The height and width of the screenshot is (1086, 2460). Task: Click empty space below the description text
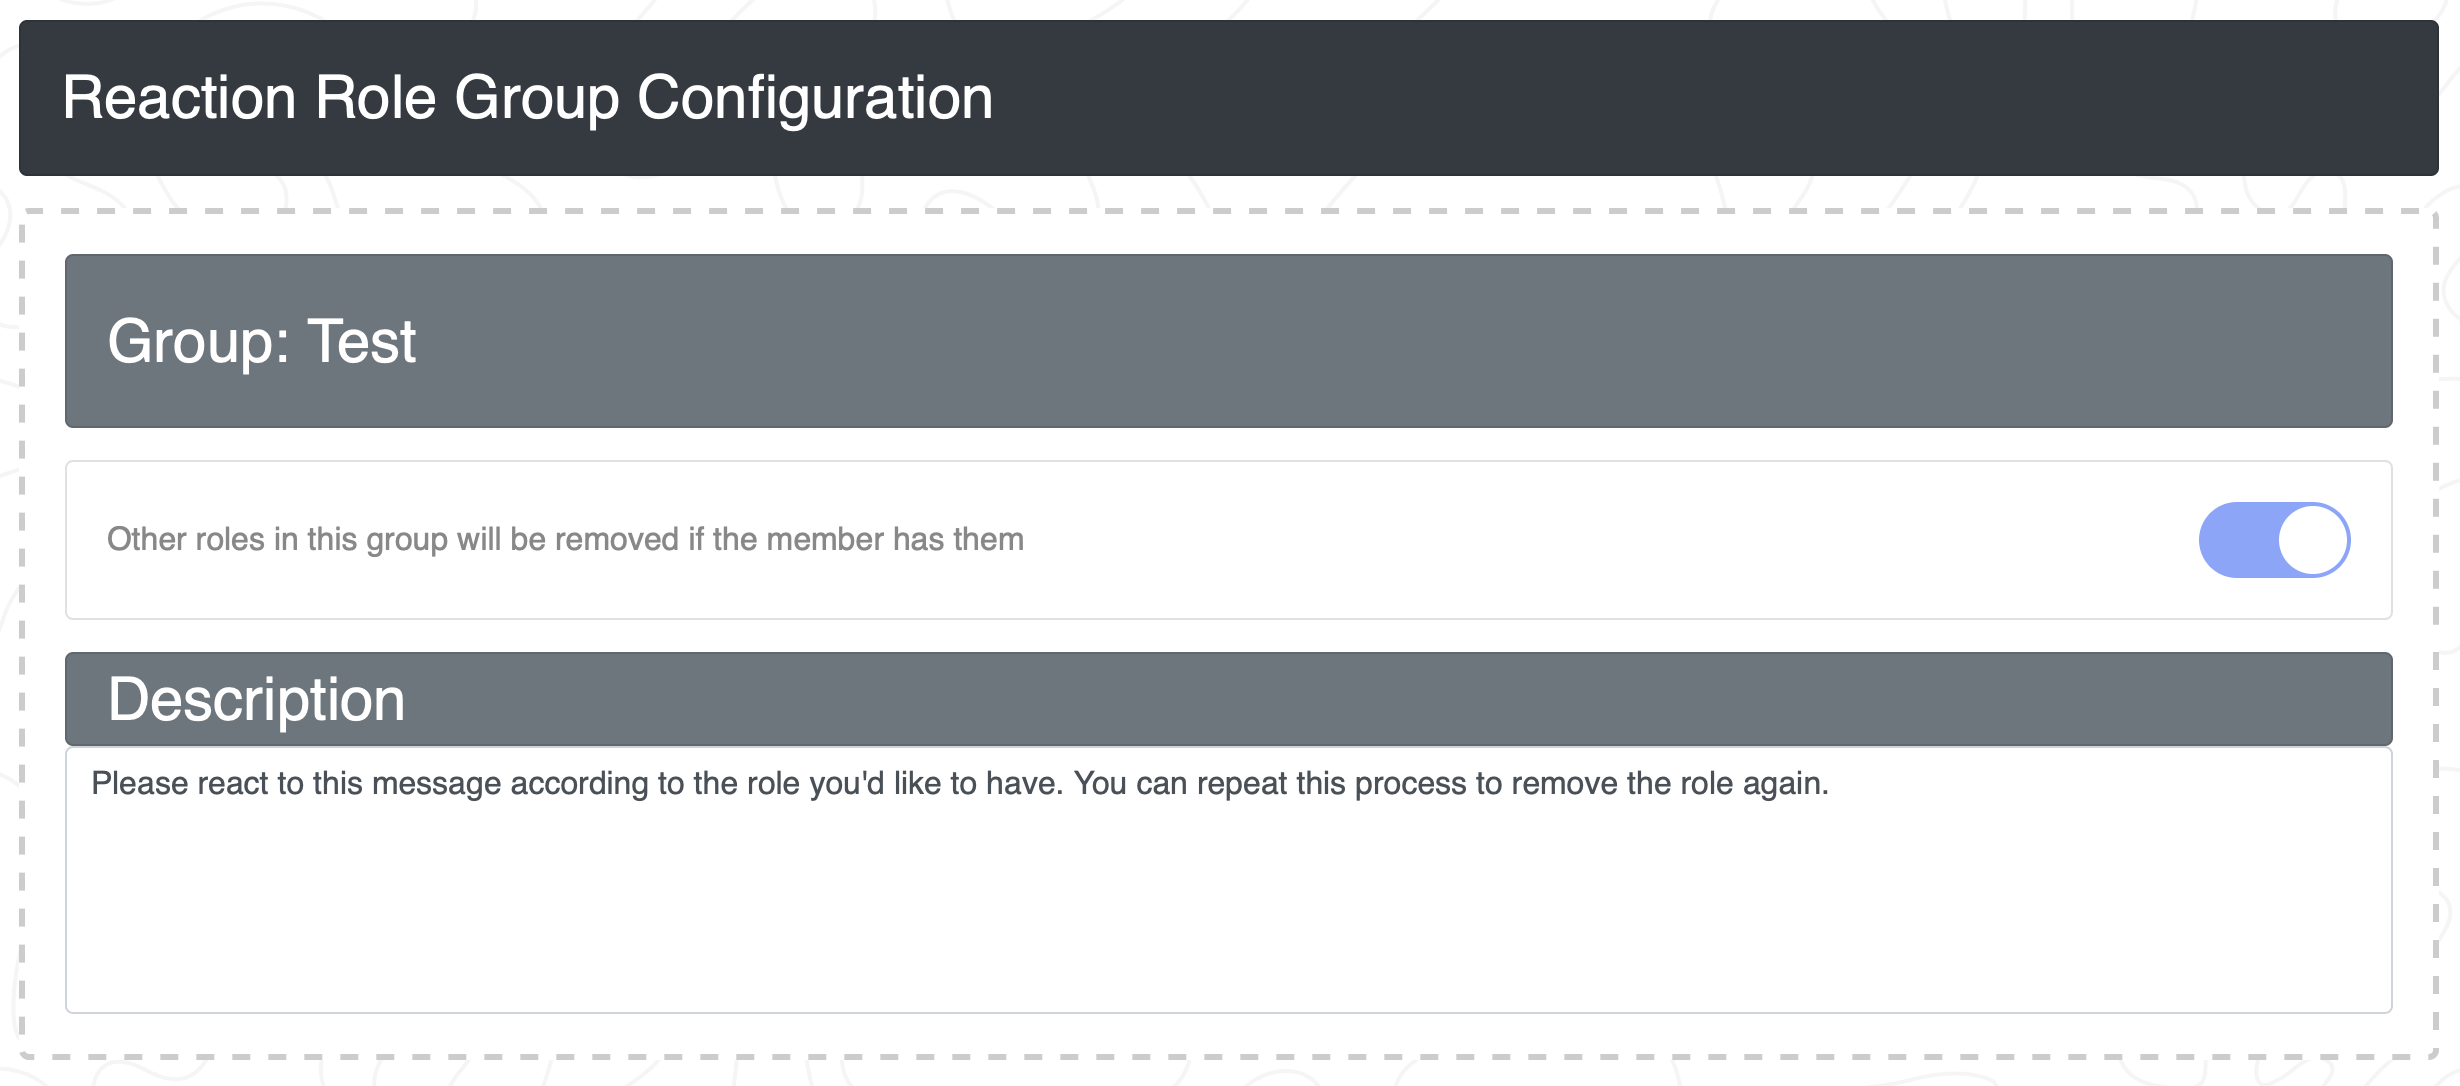1228,910
